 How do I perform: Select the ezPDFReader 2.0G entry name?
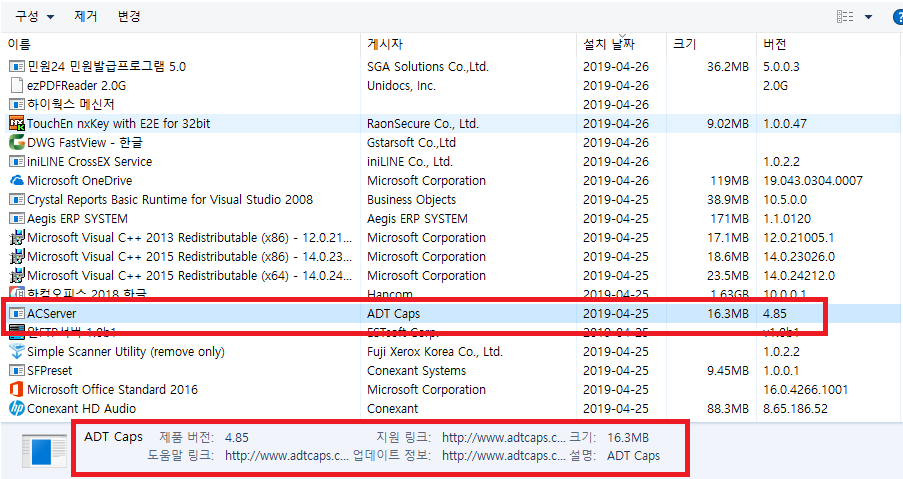pyautogui.click(x=77, y=86)
